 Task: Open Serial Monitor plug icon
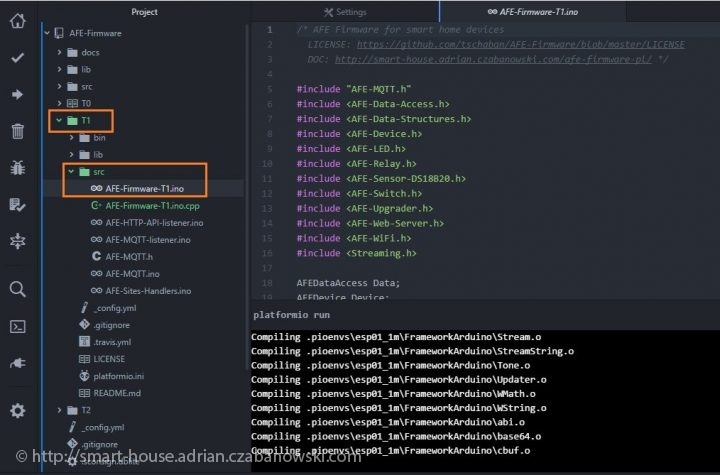click(x=17, y=362)
